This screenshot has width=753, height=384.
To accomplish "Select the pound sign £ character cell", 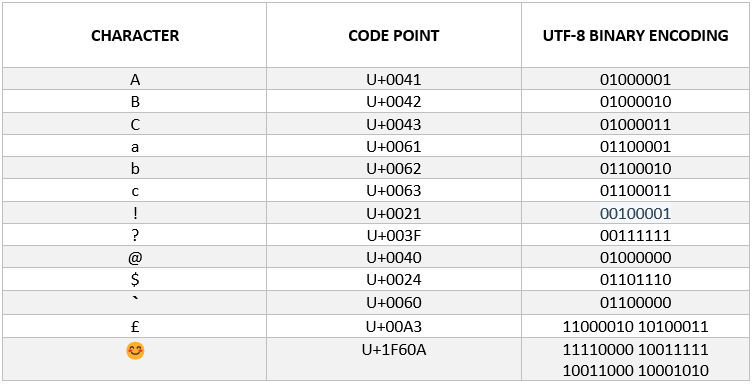I will (x=135, y=326).
